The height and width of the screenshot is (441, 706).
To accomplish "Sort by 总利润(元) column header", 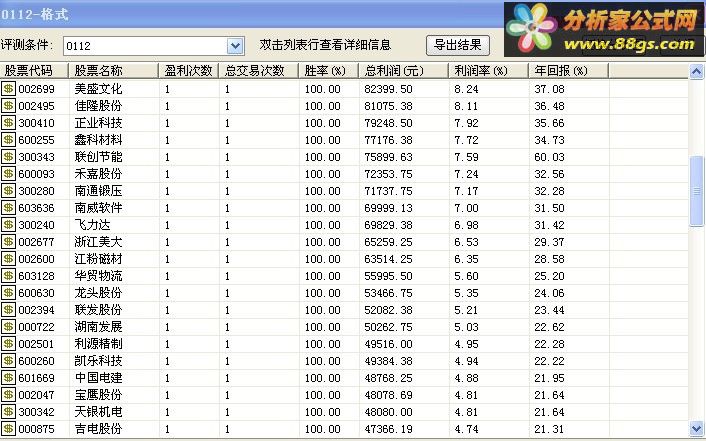I will [403, 71].
